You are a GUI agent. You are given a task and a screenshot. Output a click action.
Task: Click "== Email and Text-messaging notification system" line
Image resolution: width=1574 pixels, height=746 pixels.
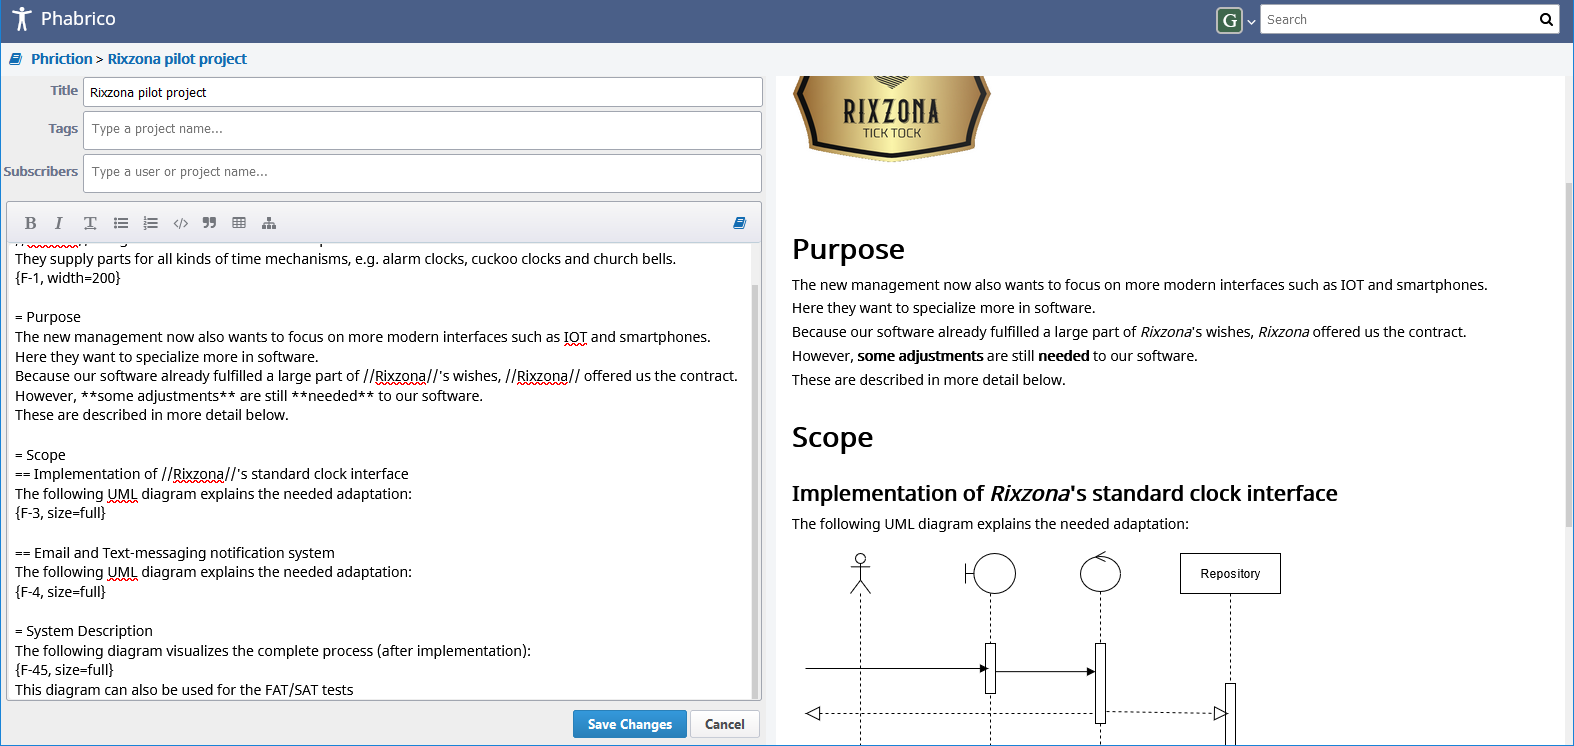(x=175, y=553)
